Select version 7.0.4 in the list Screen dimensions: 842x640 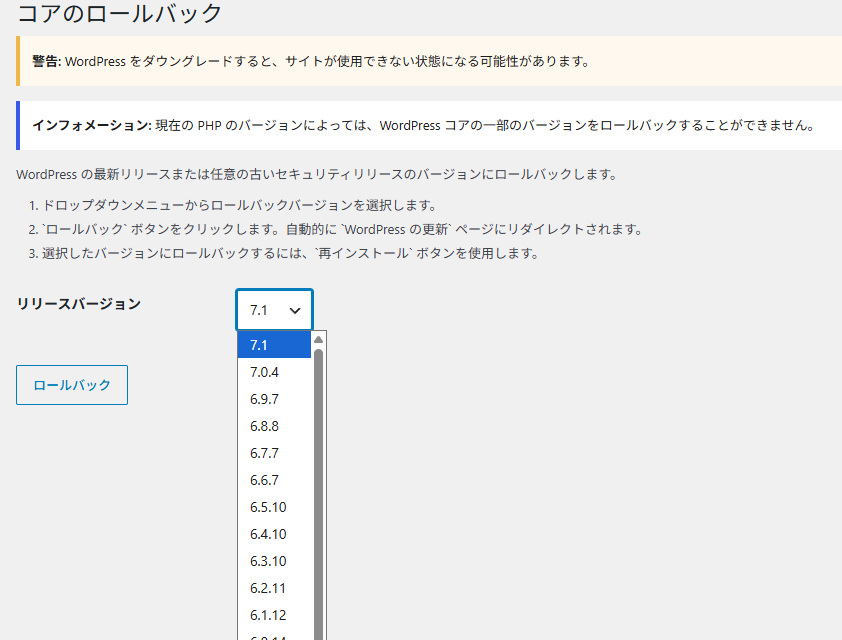[x=274, y=372]
